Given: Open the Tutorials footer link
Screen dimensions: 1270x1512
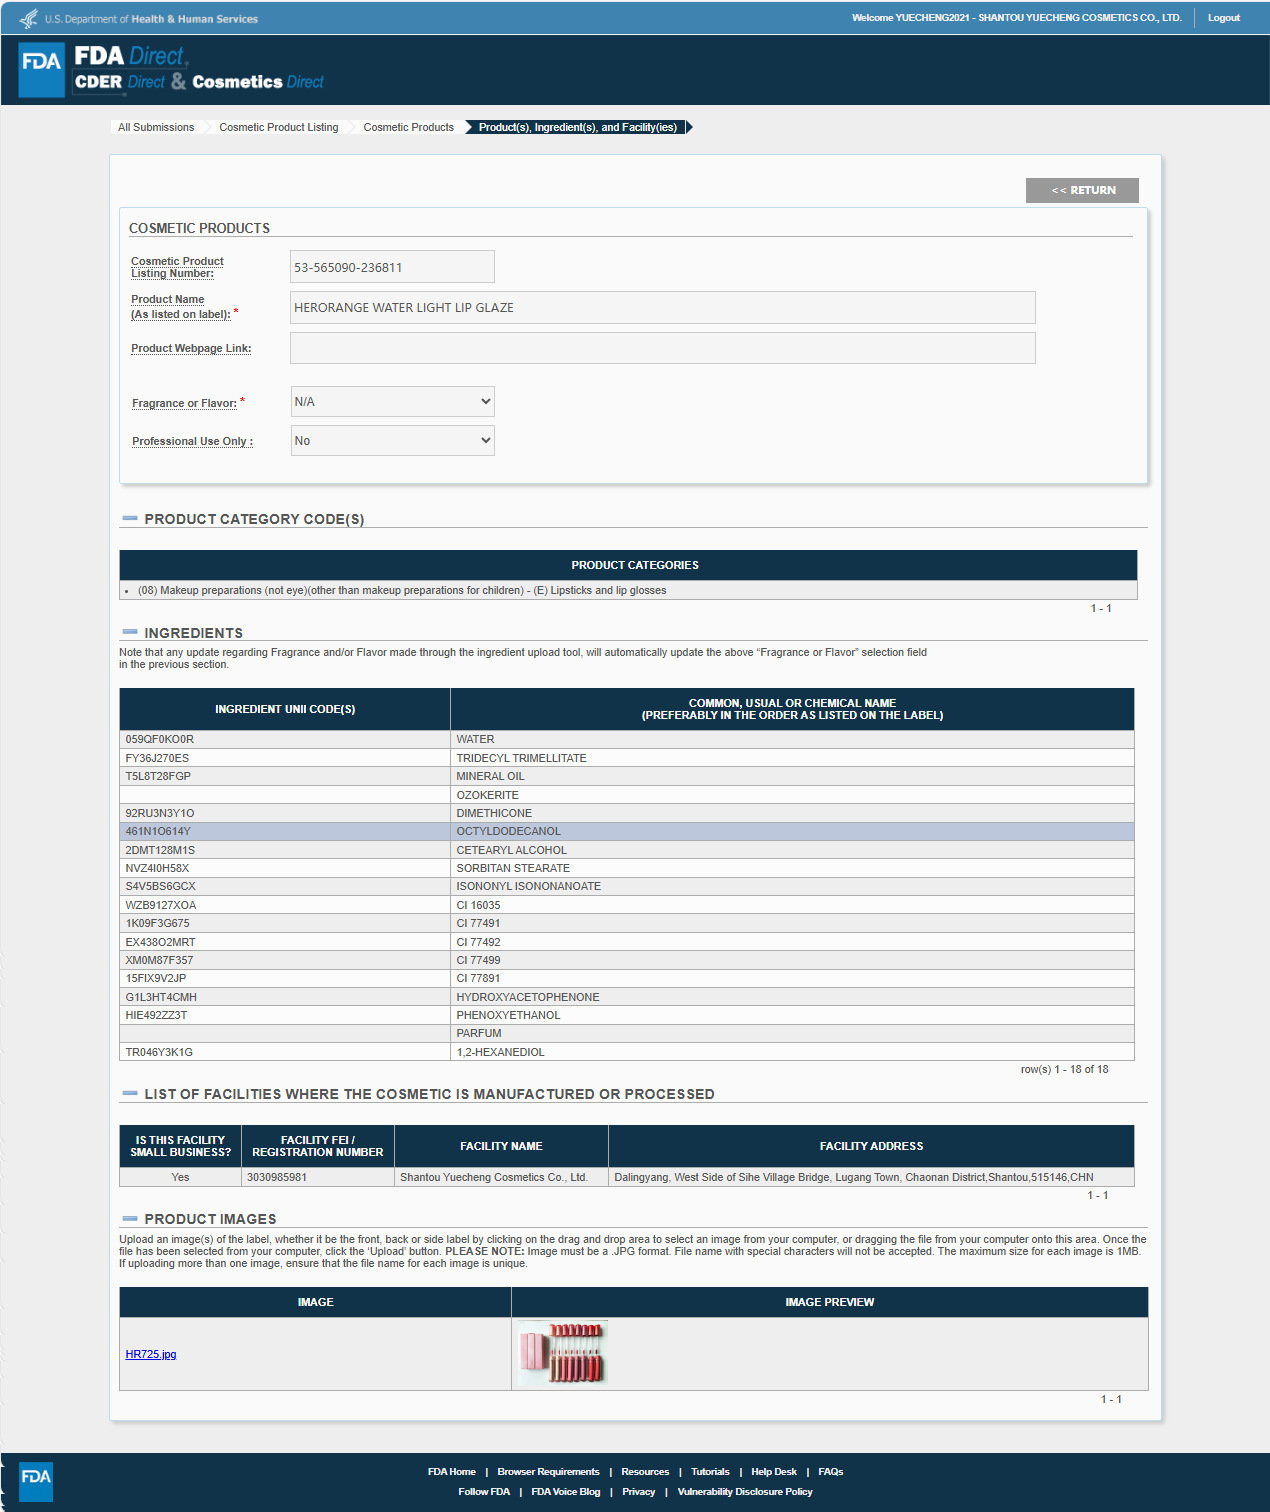Looking at the screenshot, I should point(710,1471).
